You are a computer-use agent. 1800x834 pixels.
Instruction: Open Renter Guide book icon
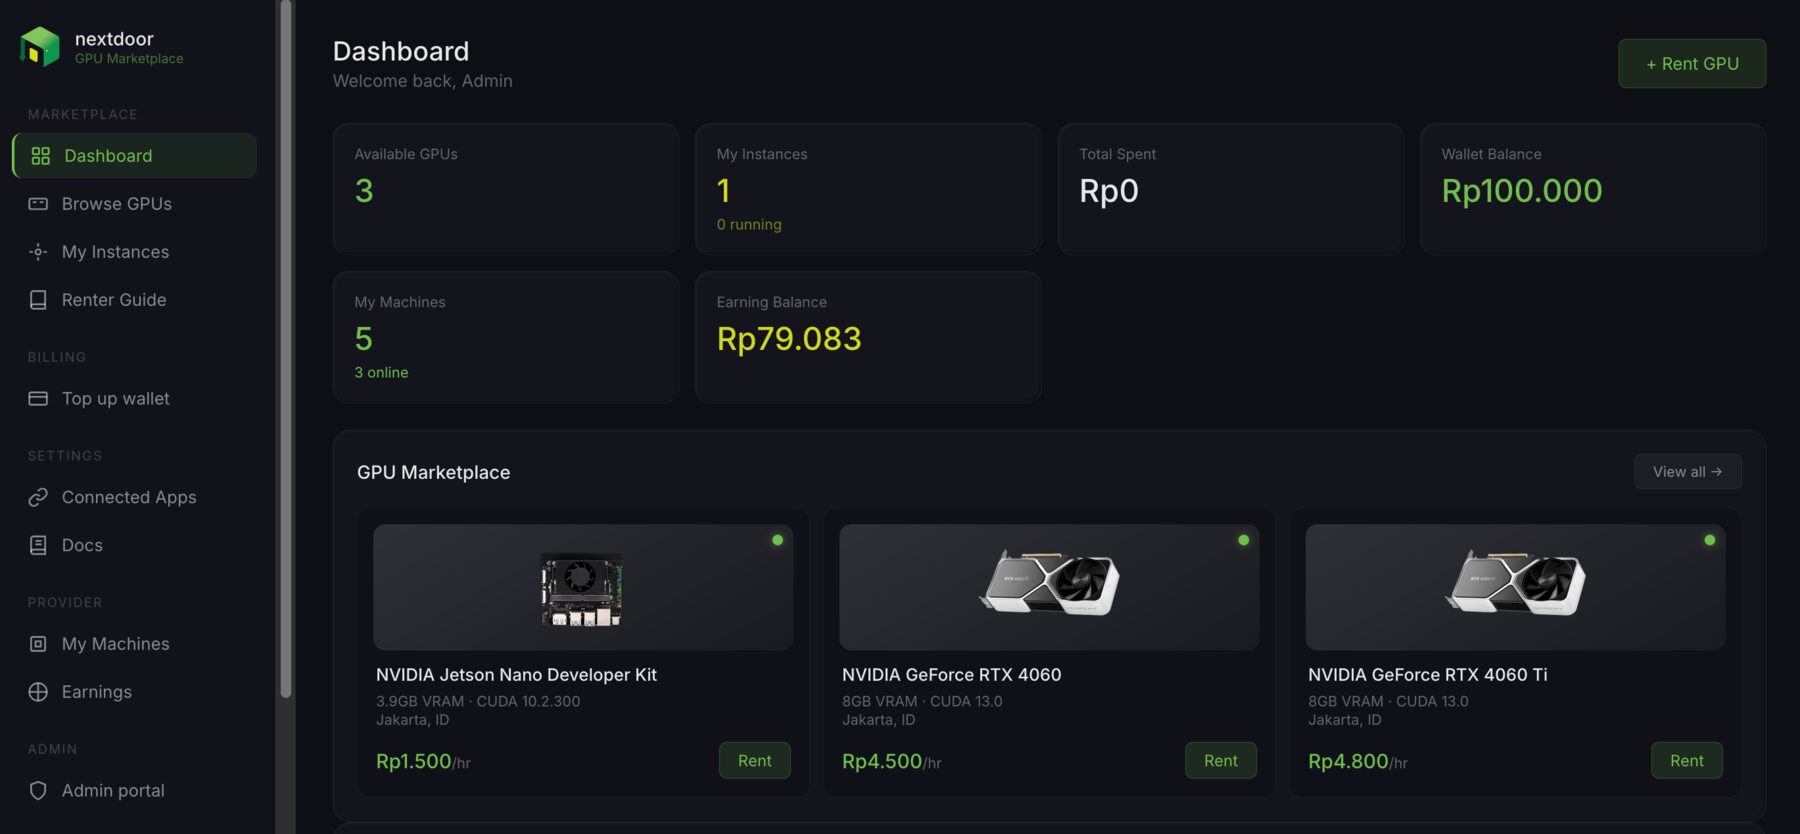coord(38,300)
